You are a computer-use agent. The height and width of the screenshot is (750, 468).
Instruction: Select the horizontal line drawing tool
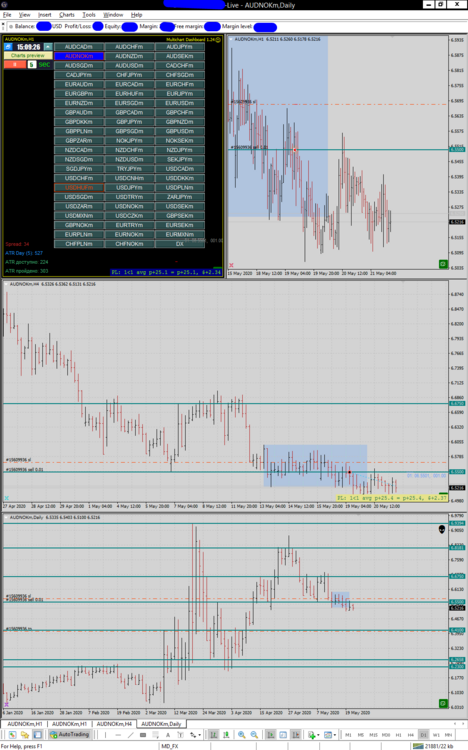[x=118, y=734]
